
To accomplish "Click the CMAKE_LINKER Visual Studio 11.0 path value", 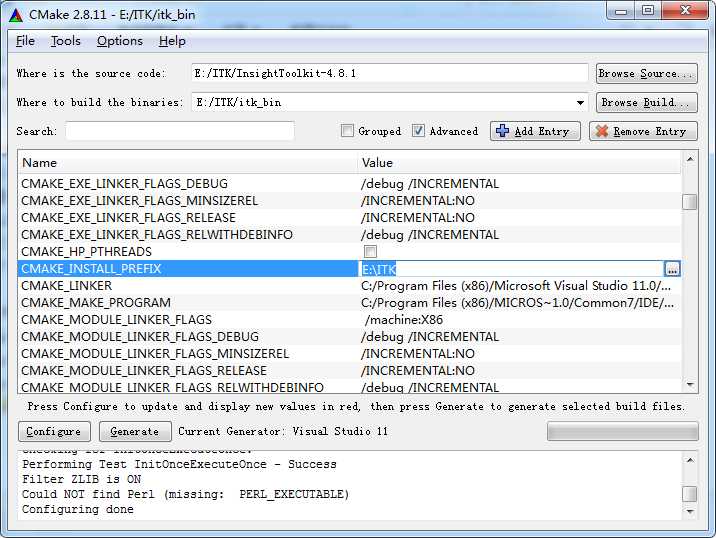I will click(516, 286).
